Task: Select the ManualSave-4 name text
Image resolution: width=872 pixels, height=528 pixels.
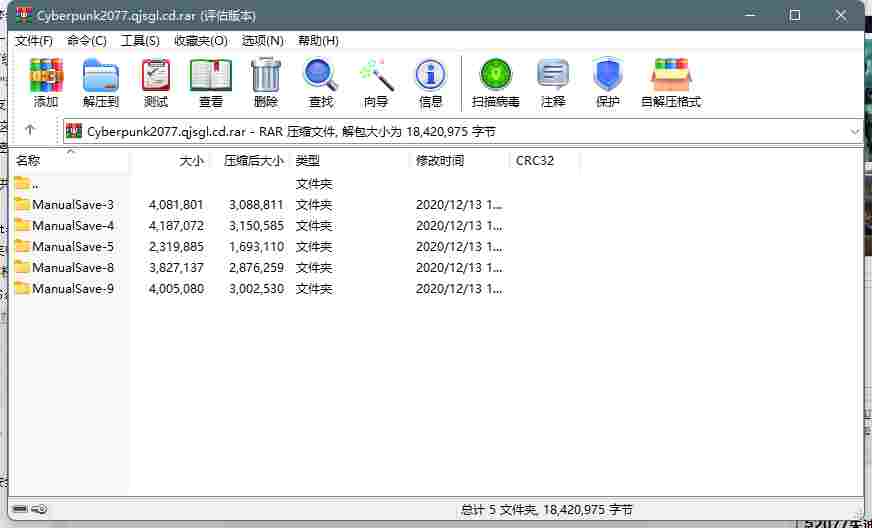Action: (x=73, y=226)
